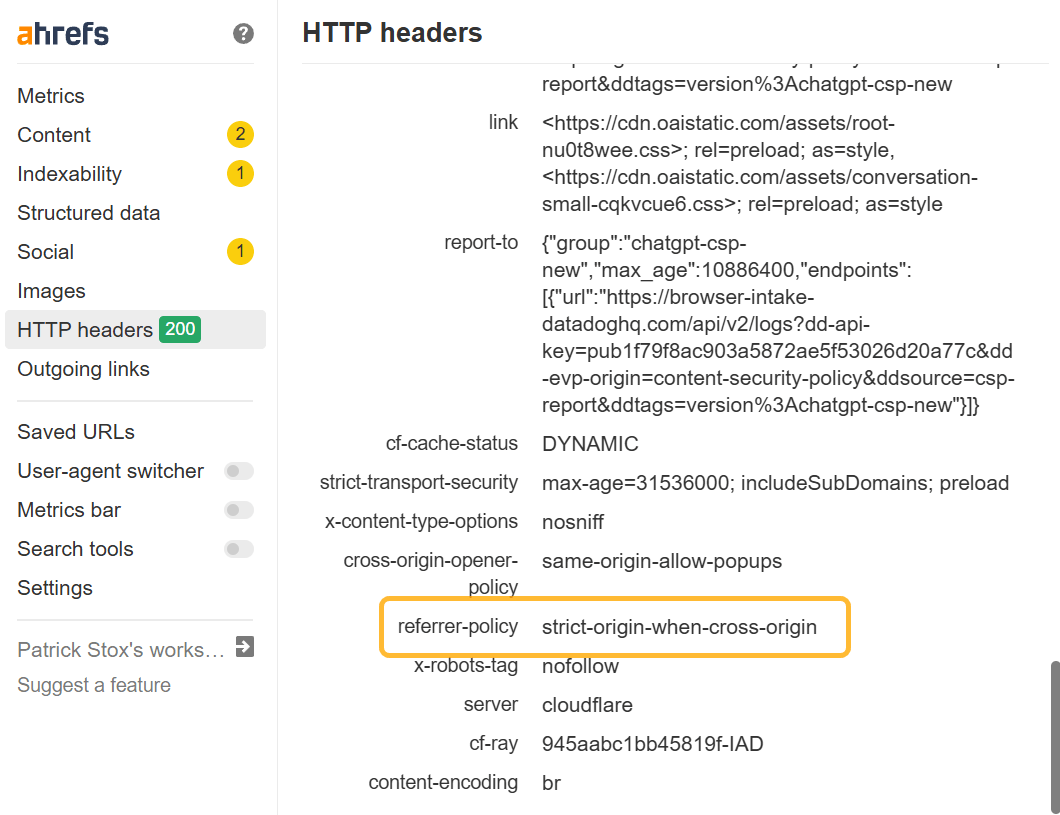
Task: Click the yellow badge beside Indexability
Action: pos(240,173)
